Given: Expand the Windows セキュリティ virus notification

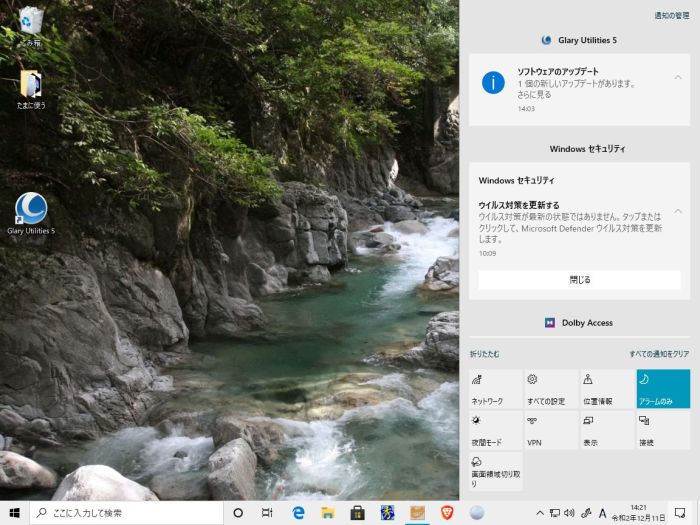Looking at the screenshot, I should [x=678, y=212].
